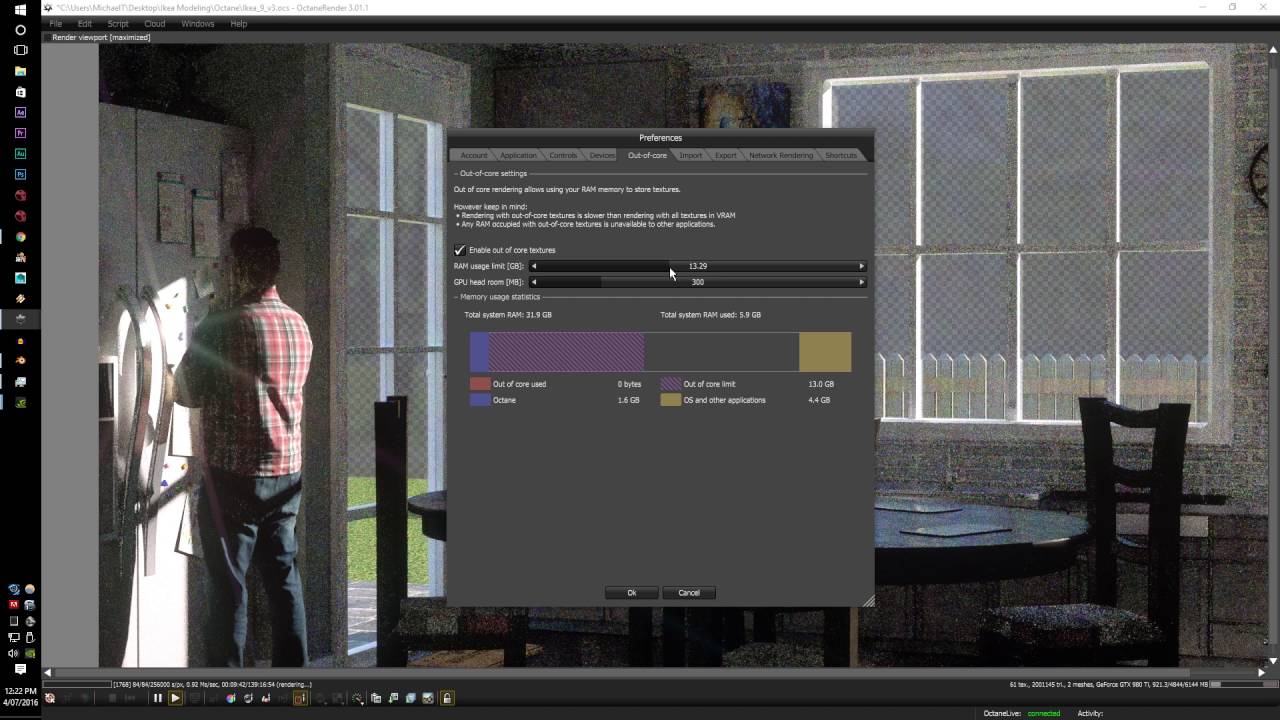Click the Windows Start button
This screenshot has height=720, width=1280.
20,9
